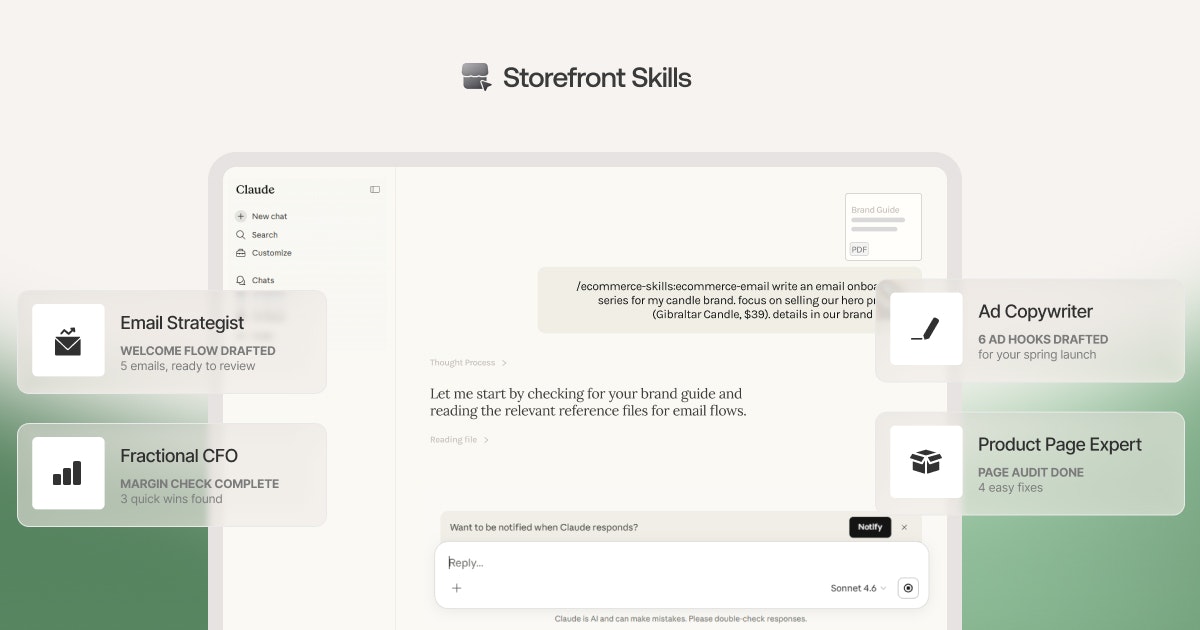Select the Ad Copywriter pencil icon
The image size is (1200, 630).
pos(926,328)
